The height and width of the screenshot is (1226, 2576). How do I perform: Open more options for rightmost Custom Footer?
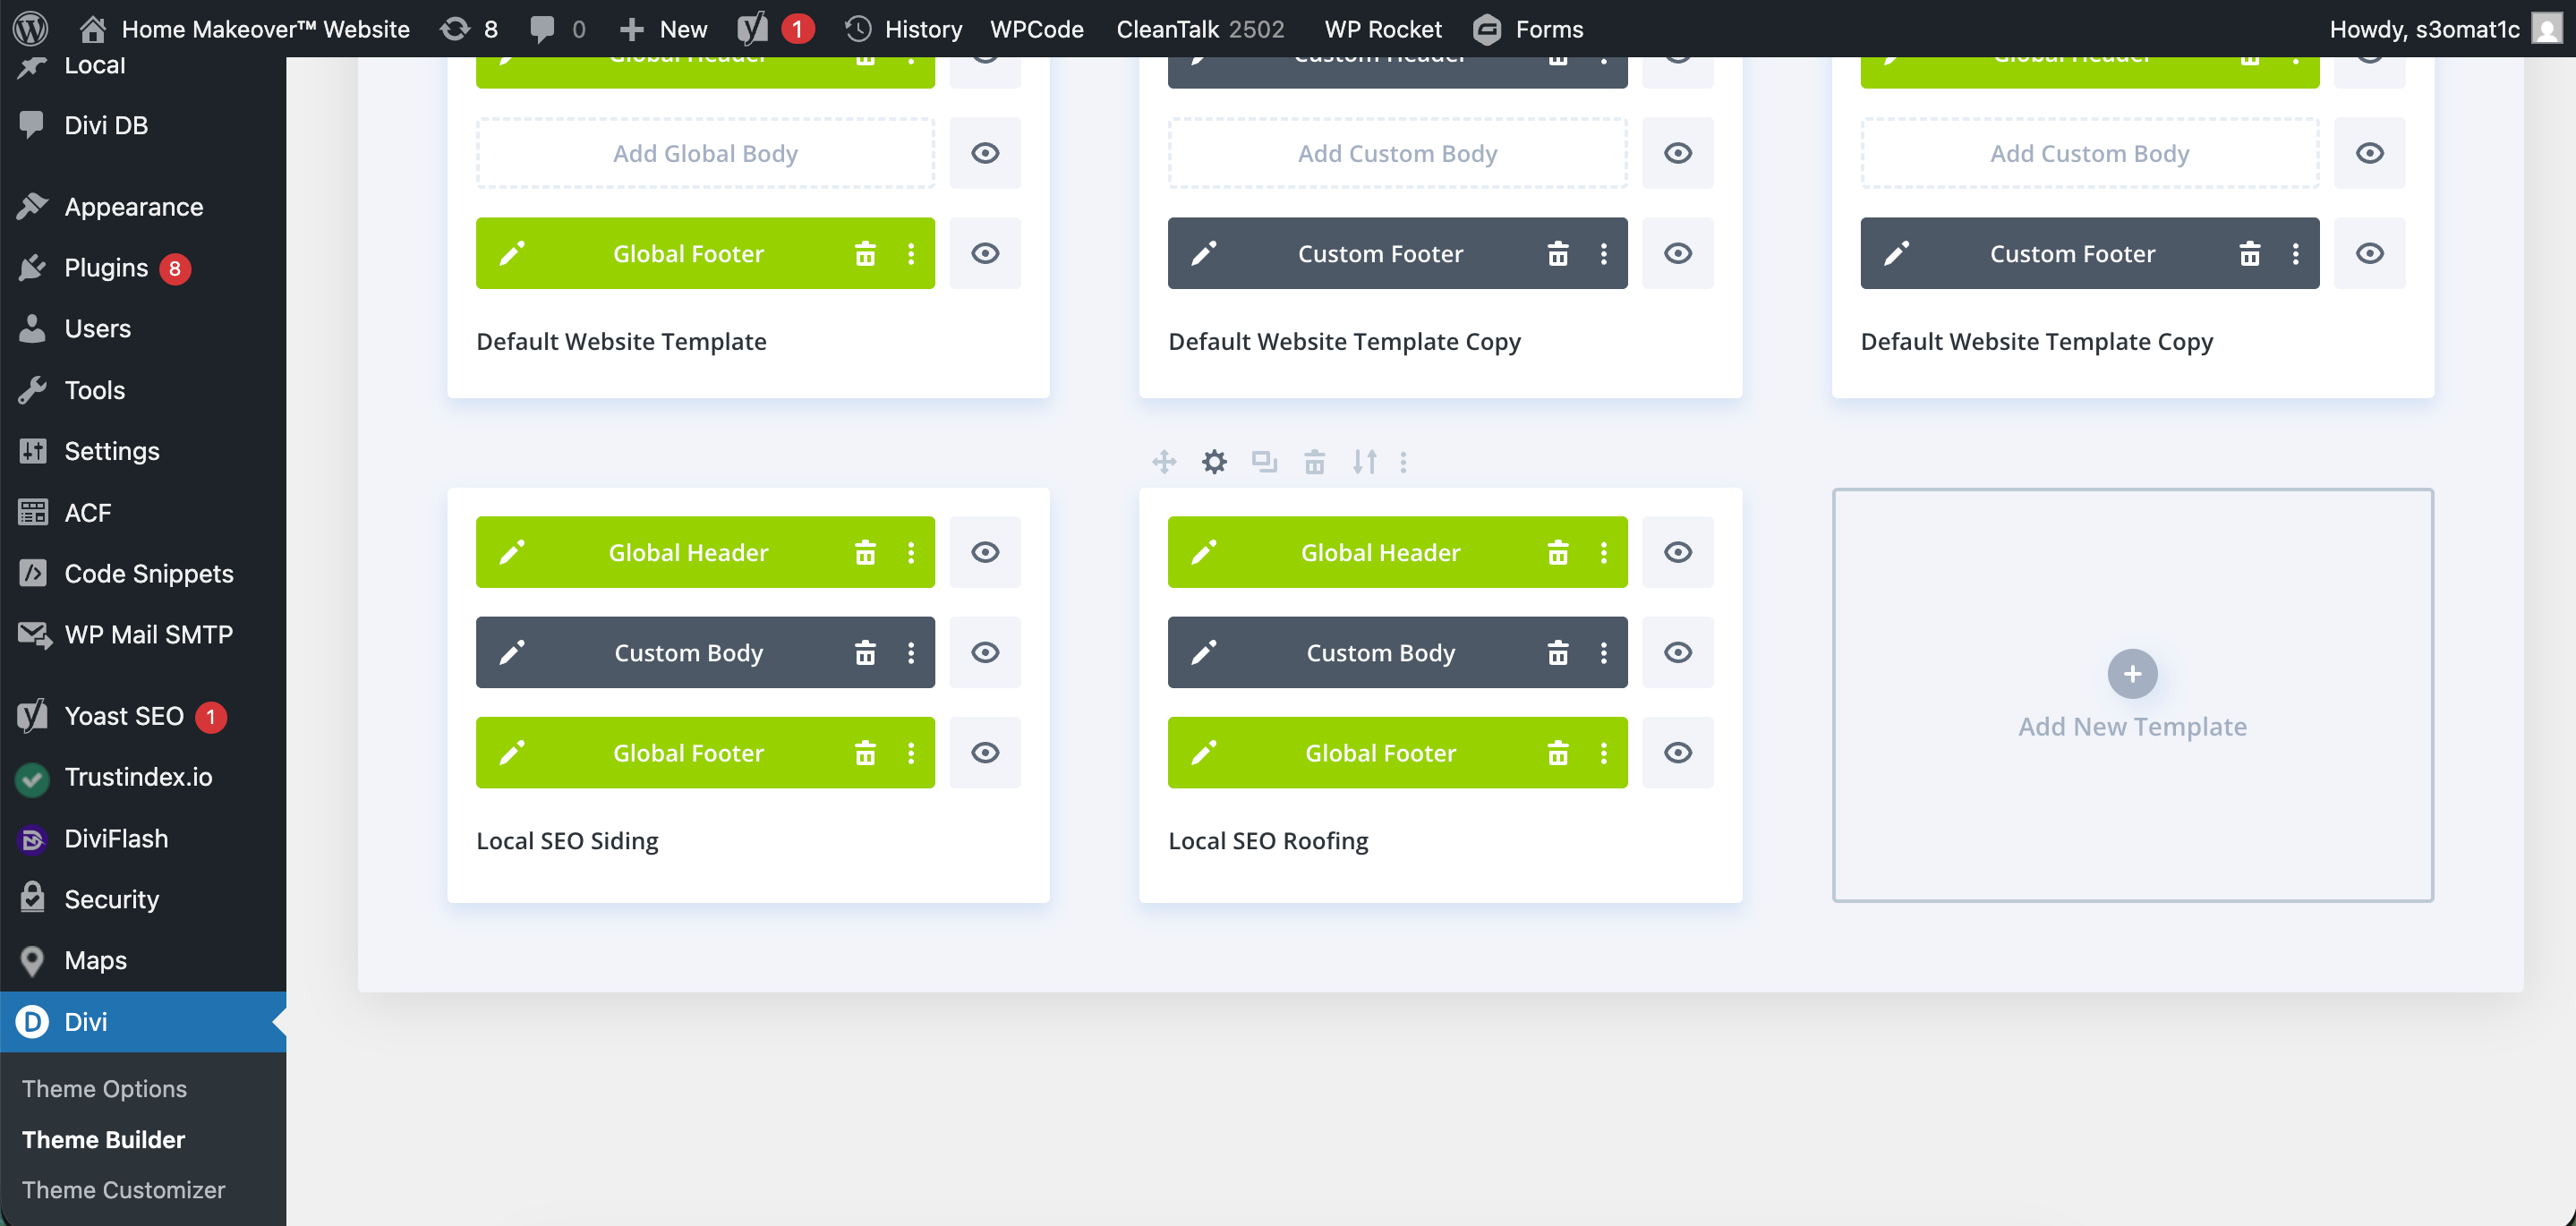coord(2296,253)
